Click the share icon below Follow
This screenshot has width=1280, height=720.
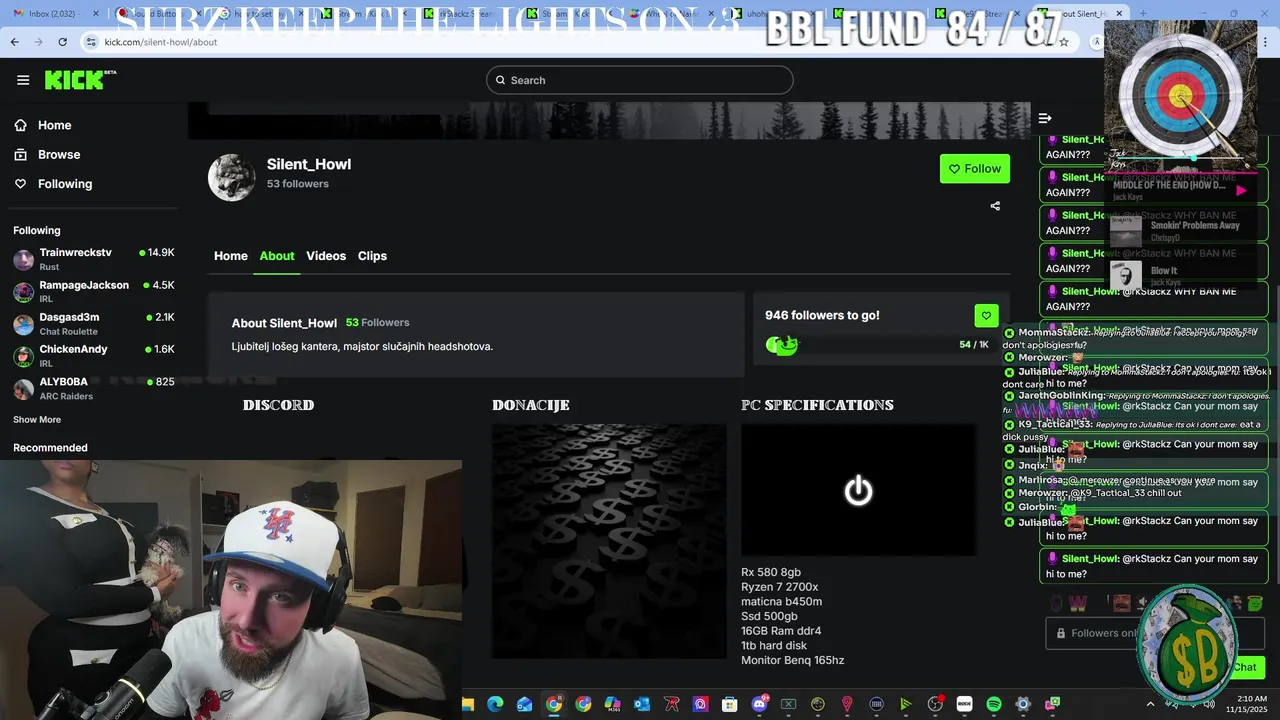[995, 206]
